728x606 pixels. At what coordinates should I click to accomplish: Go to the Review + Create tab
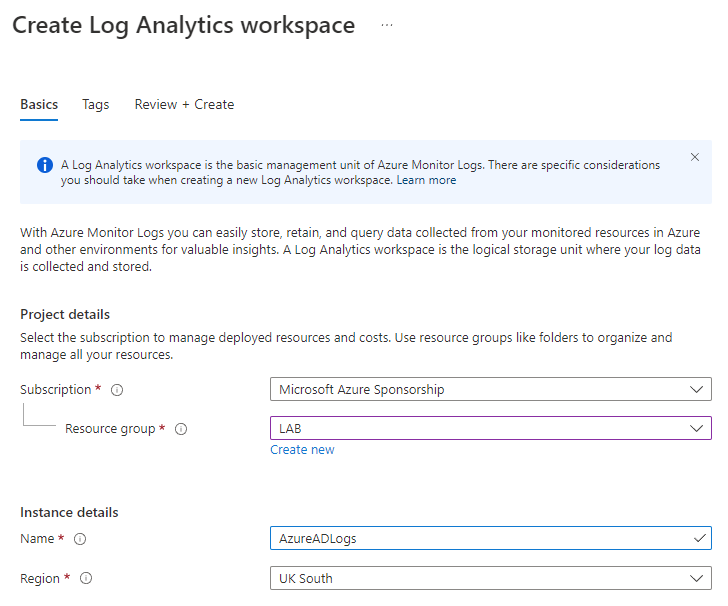coord(184,104)
